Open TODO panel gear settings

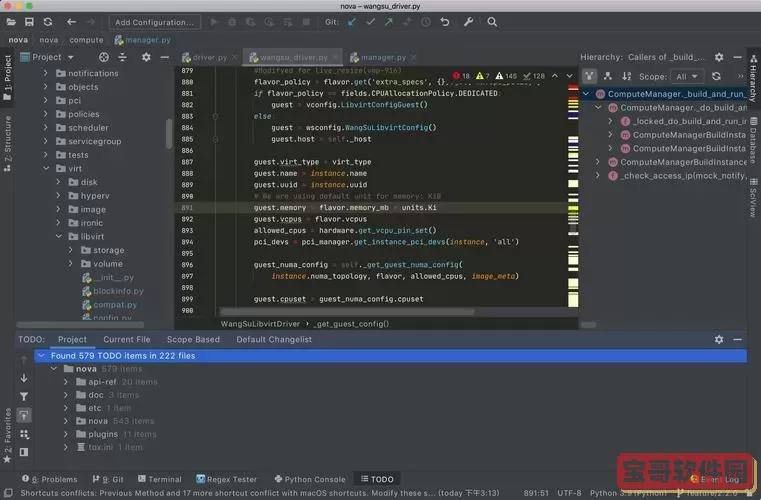tap(719, 339)
